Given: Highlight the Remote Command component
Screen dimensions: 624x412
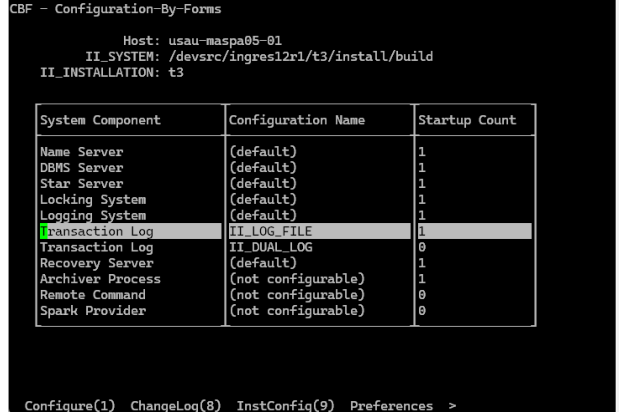Looking at the screenshot, I should click(92, 295).
